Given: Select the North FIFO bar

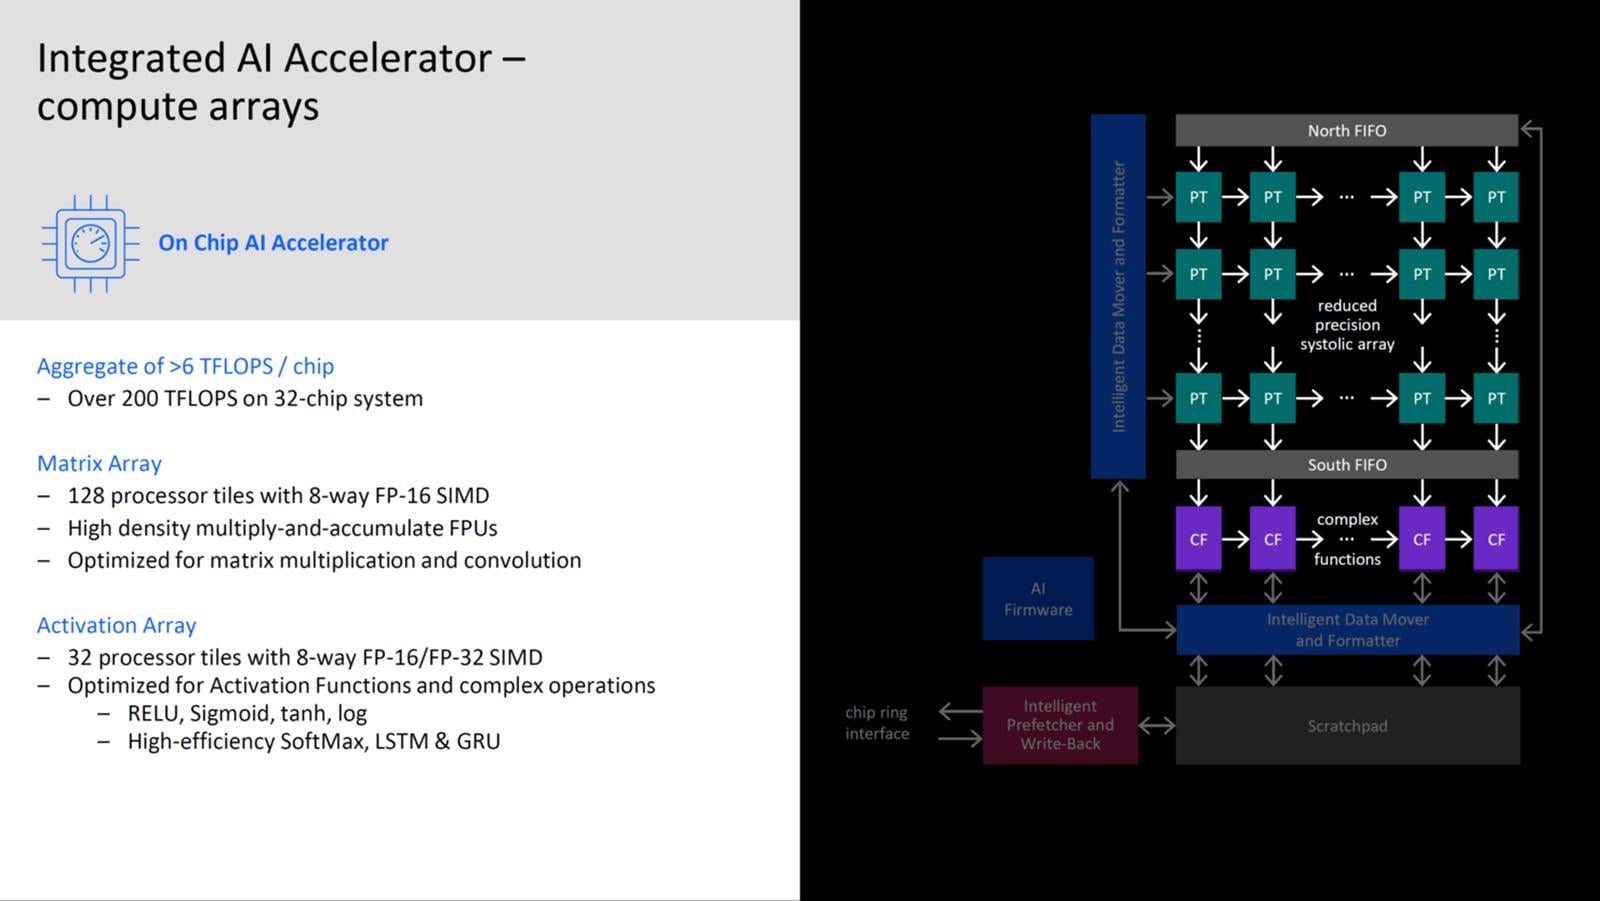Looking at the screenshot, I should click(x=1346, y=131).
